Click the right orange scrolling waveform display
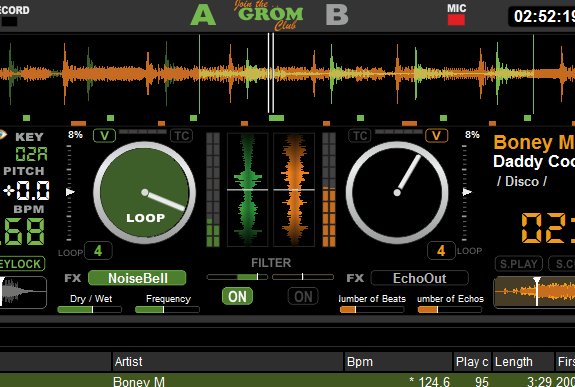The width and height of the screenshot is (575, 387). tap(294, 190)
